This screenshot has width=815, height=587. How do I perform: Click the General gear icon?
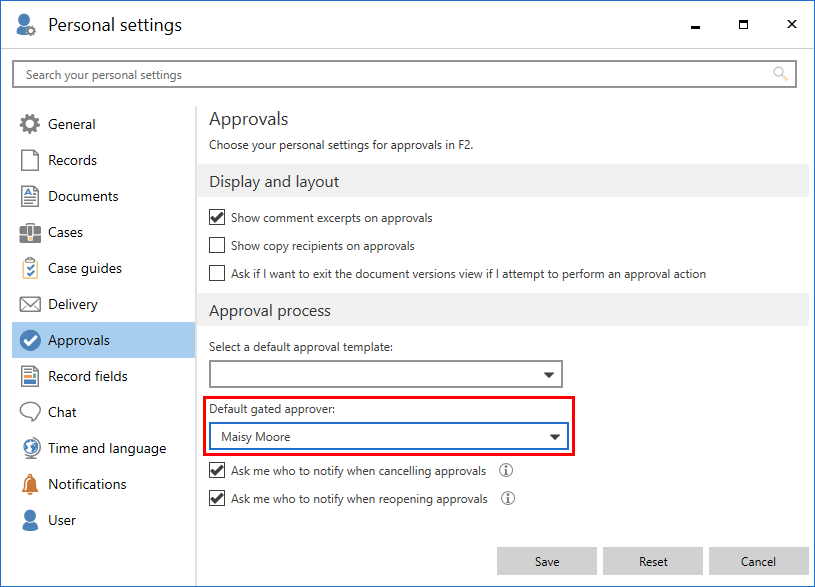click(x=30, y=124)
